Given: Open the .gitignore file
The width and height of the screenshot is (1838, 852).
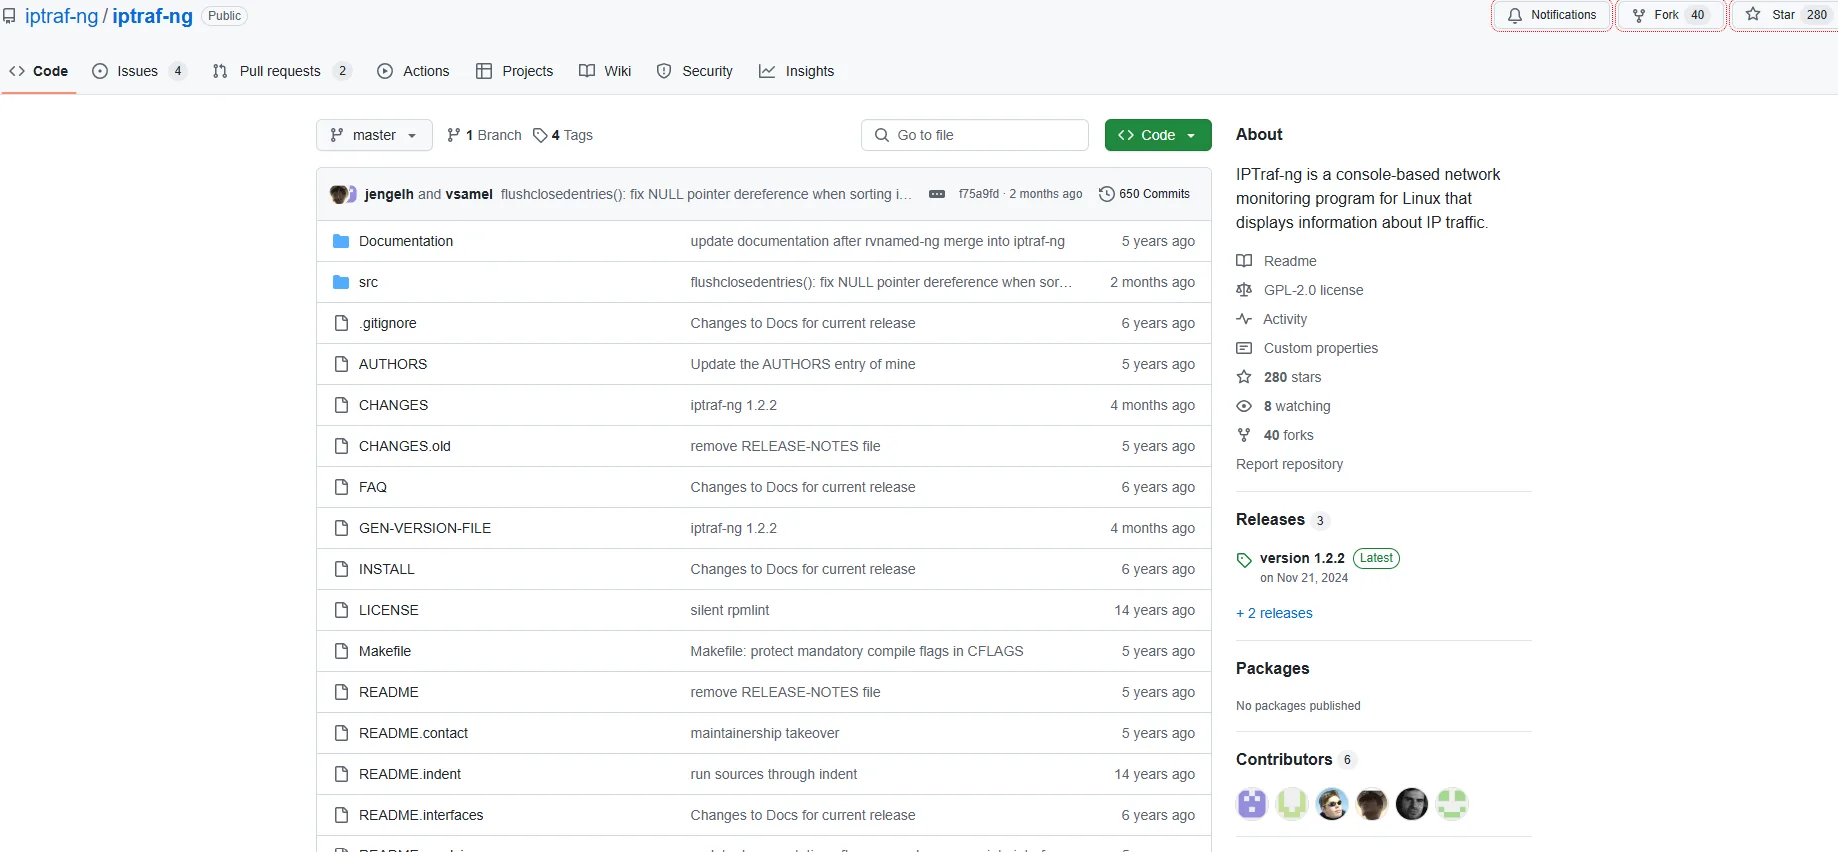Looking at the screenshot, I should click(x=388, y=323).
